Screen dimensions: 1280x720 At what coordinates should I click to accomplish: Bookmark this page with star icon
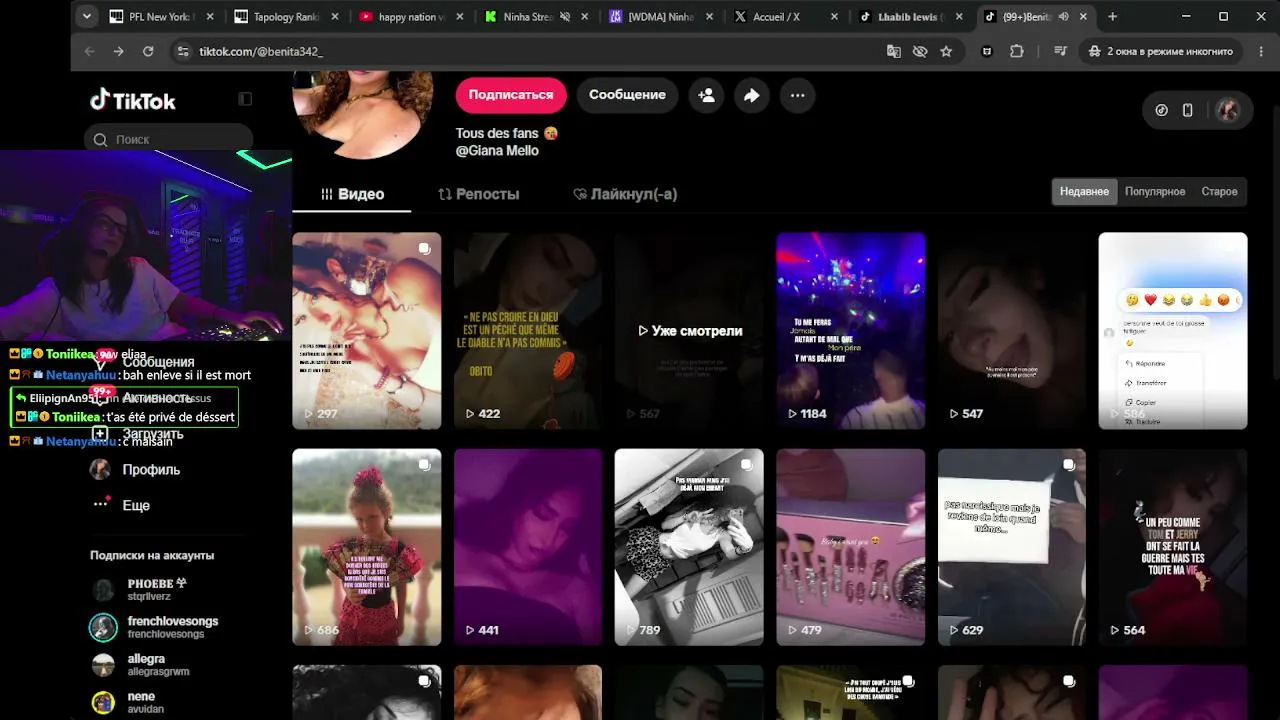click(946, 51)
